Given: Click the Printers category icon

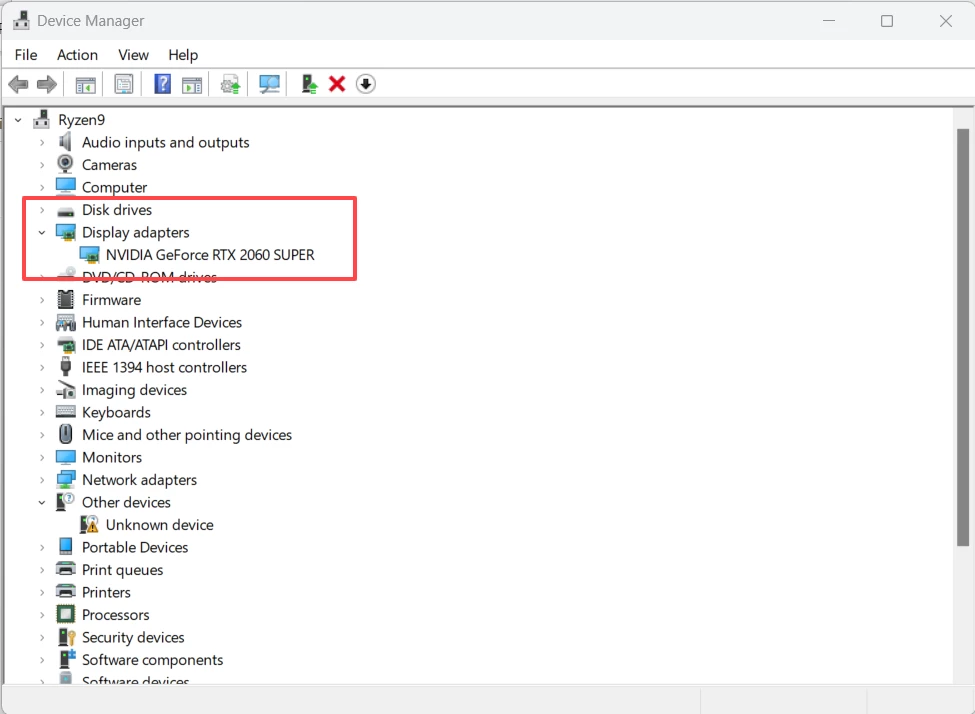Looking at the screenshot, I should coord(65,591).
